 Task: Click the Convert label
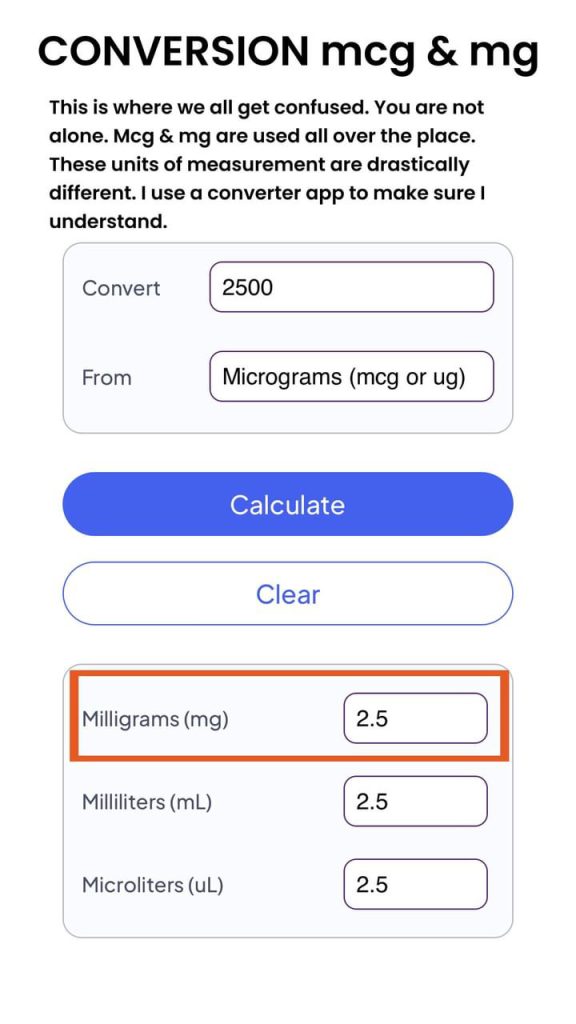[x=121, y=288]
